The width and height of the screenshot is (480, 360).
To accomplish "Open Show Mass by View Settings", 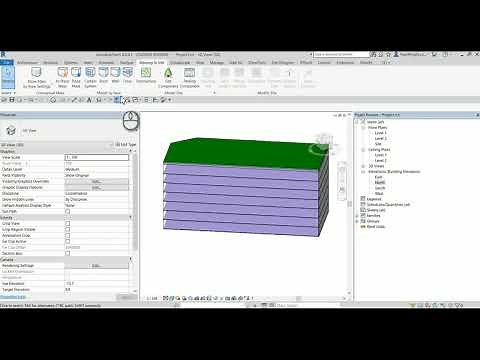I will point(37,77).
